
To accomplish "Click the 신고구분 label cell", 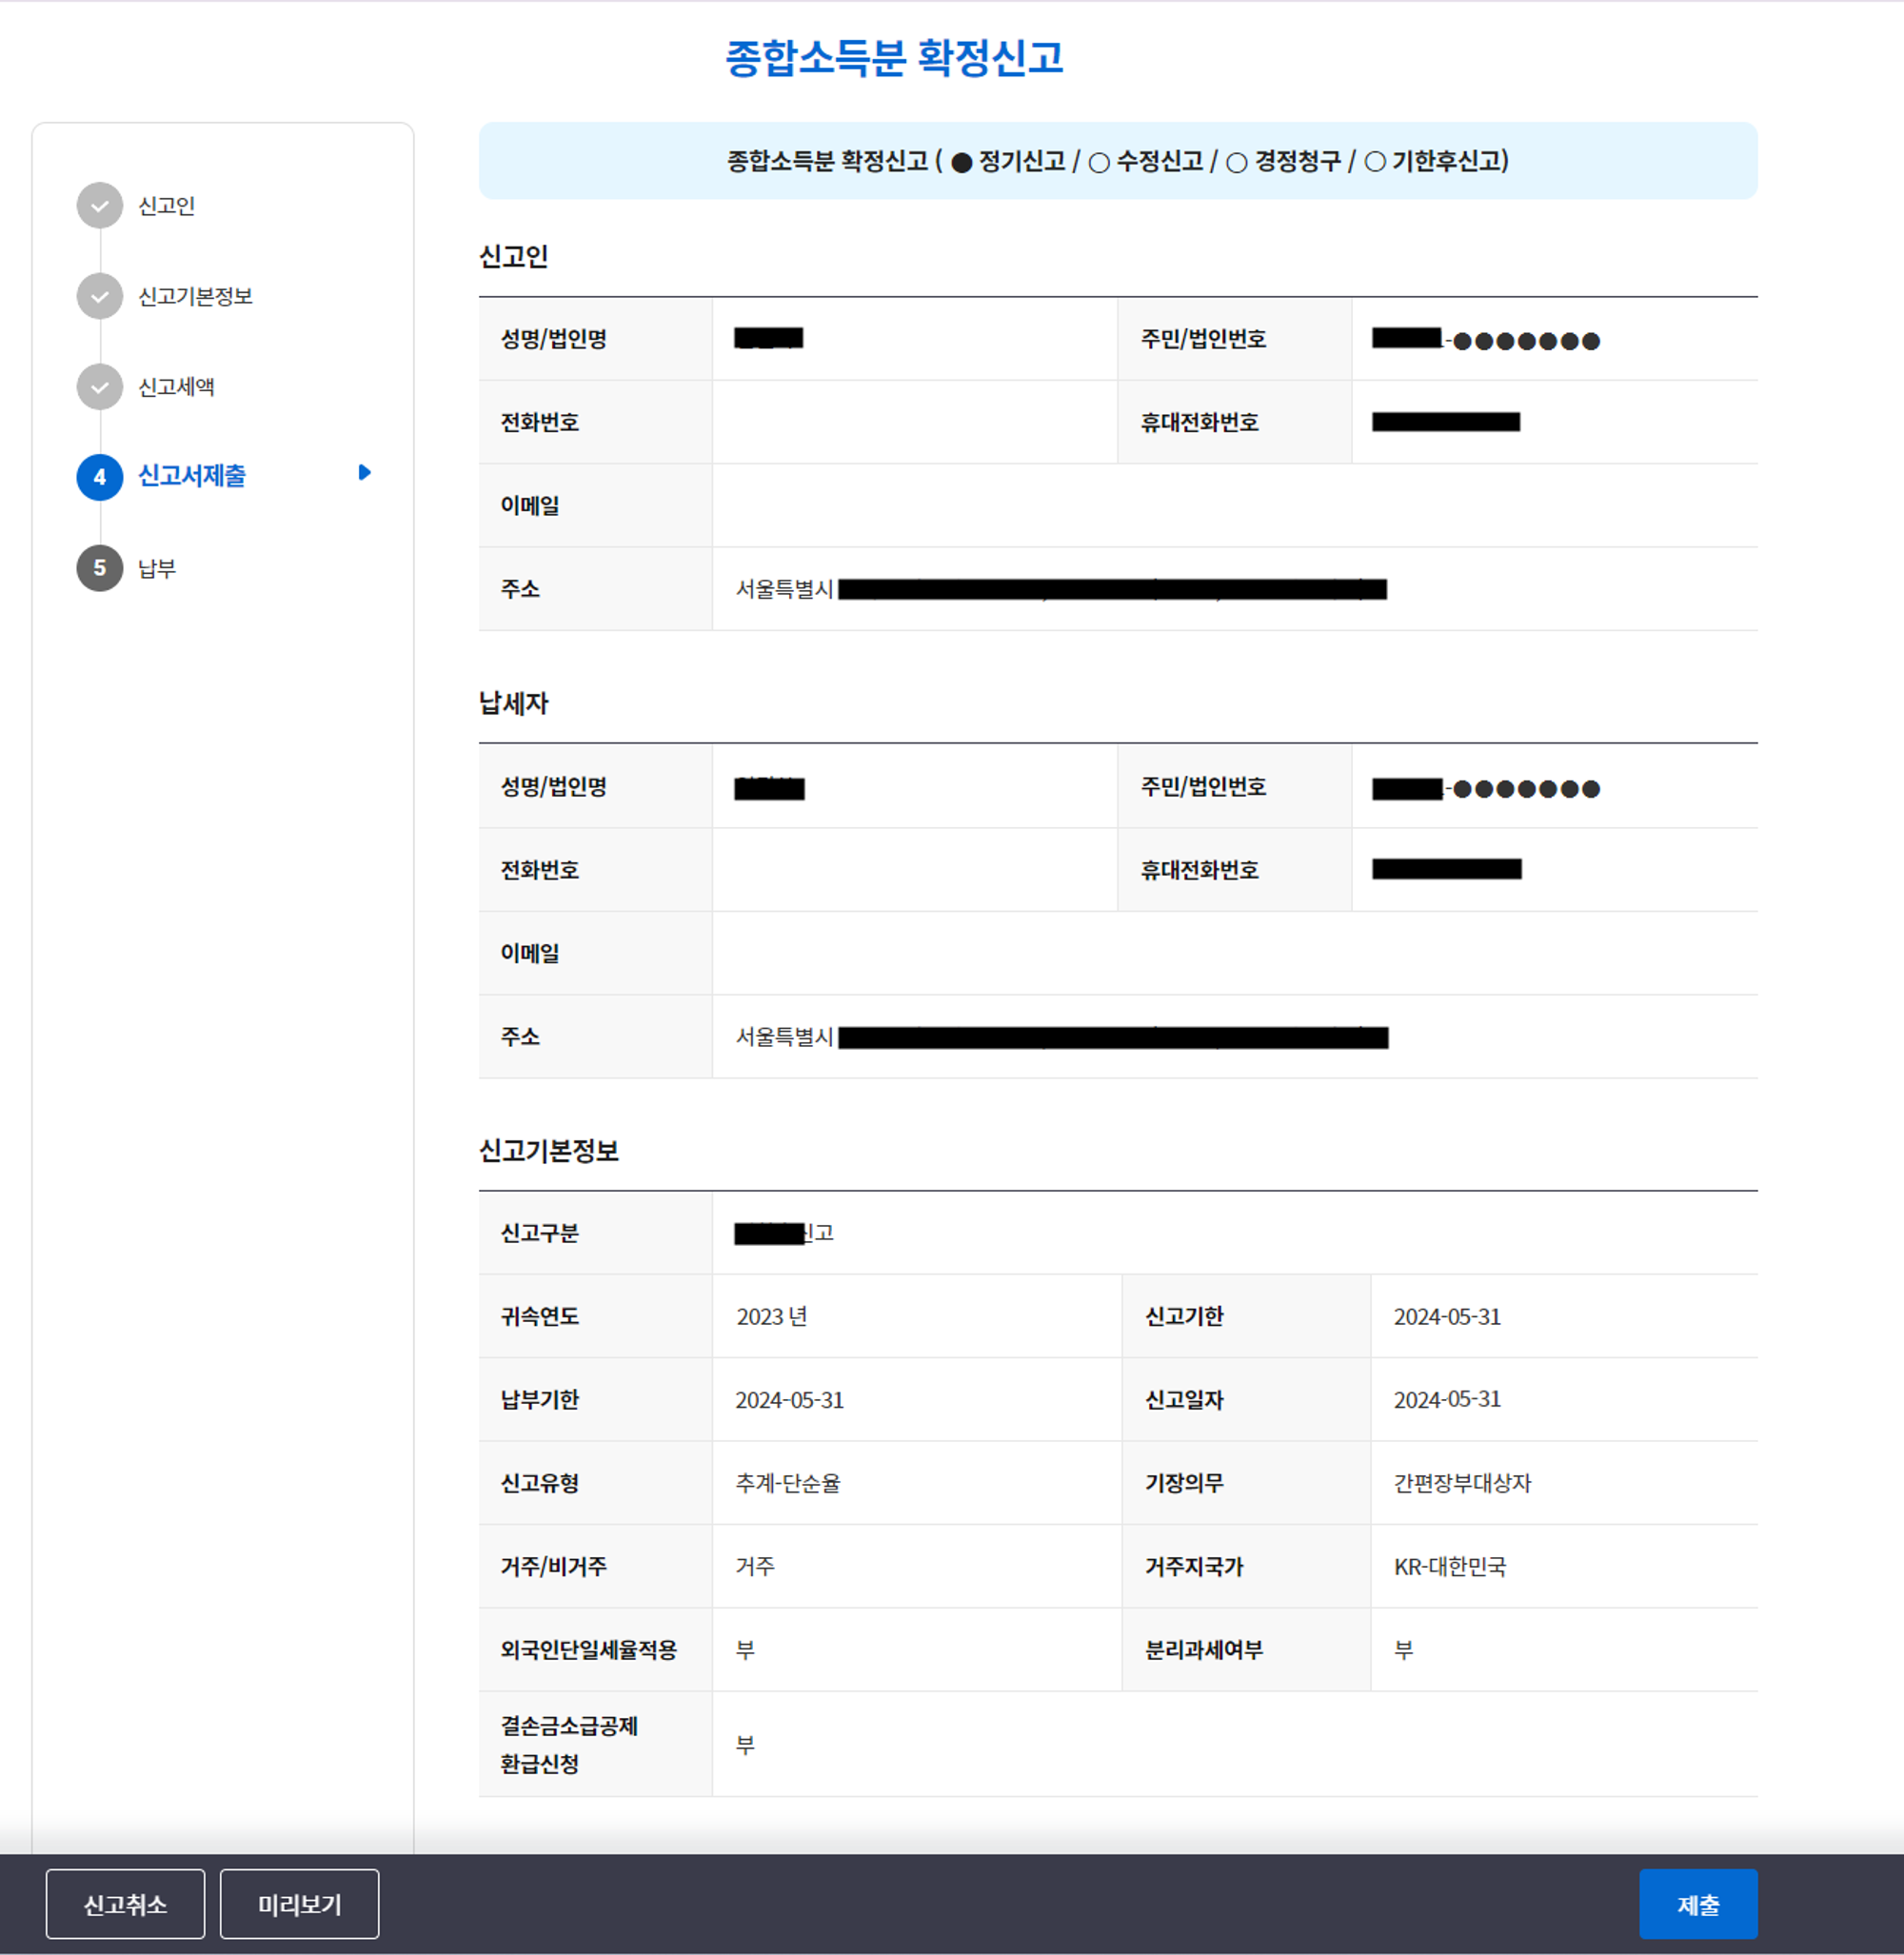I will point(595,1233).
